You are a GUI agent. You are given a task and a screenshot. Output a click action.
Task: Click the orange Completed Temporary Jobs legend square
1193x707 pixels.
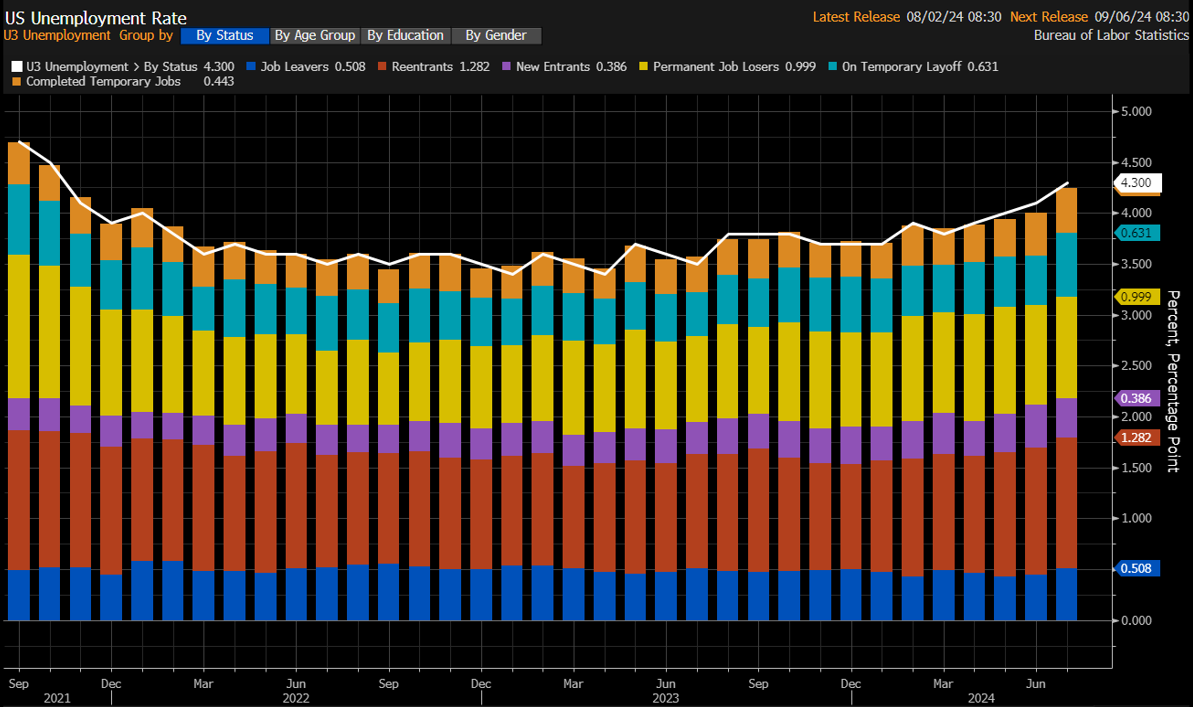(x=14, y=82)
